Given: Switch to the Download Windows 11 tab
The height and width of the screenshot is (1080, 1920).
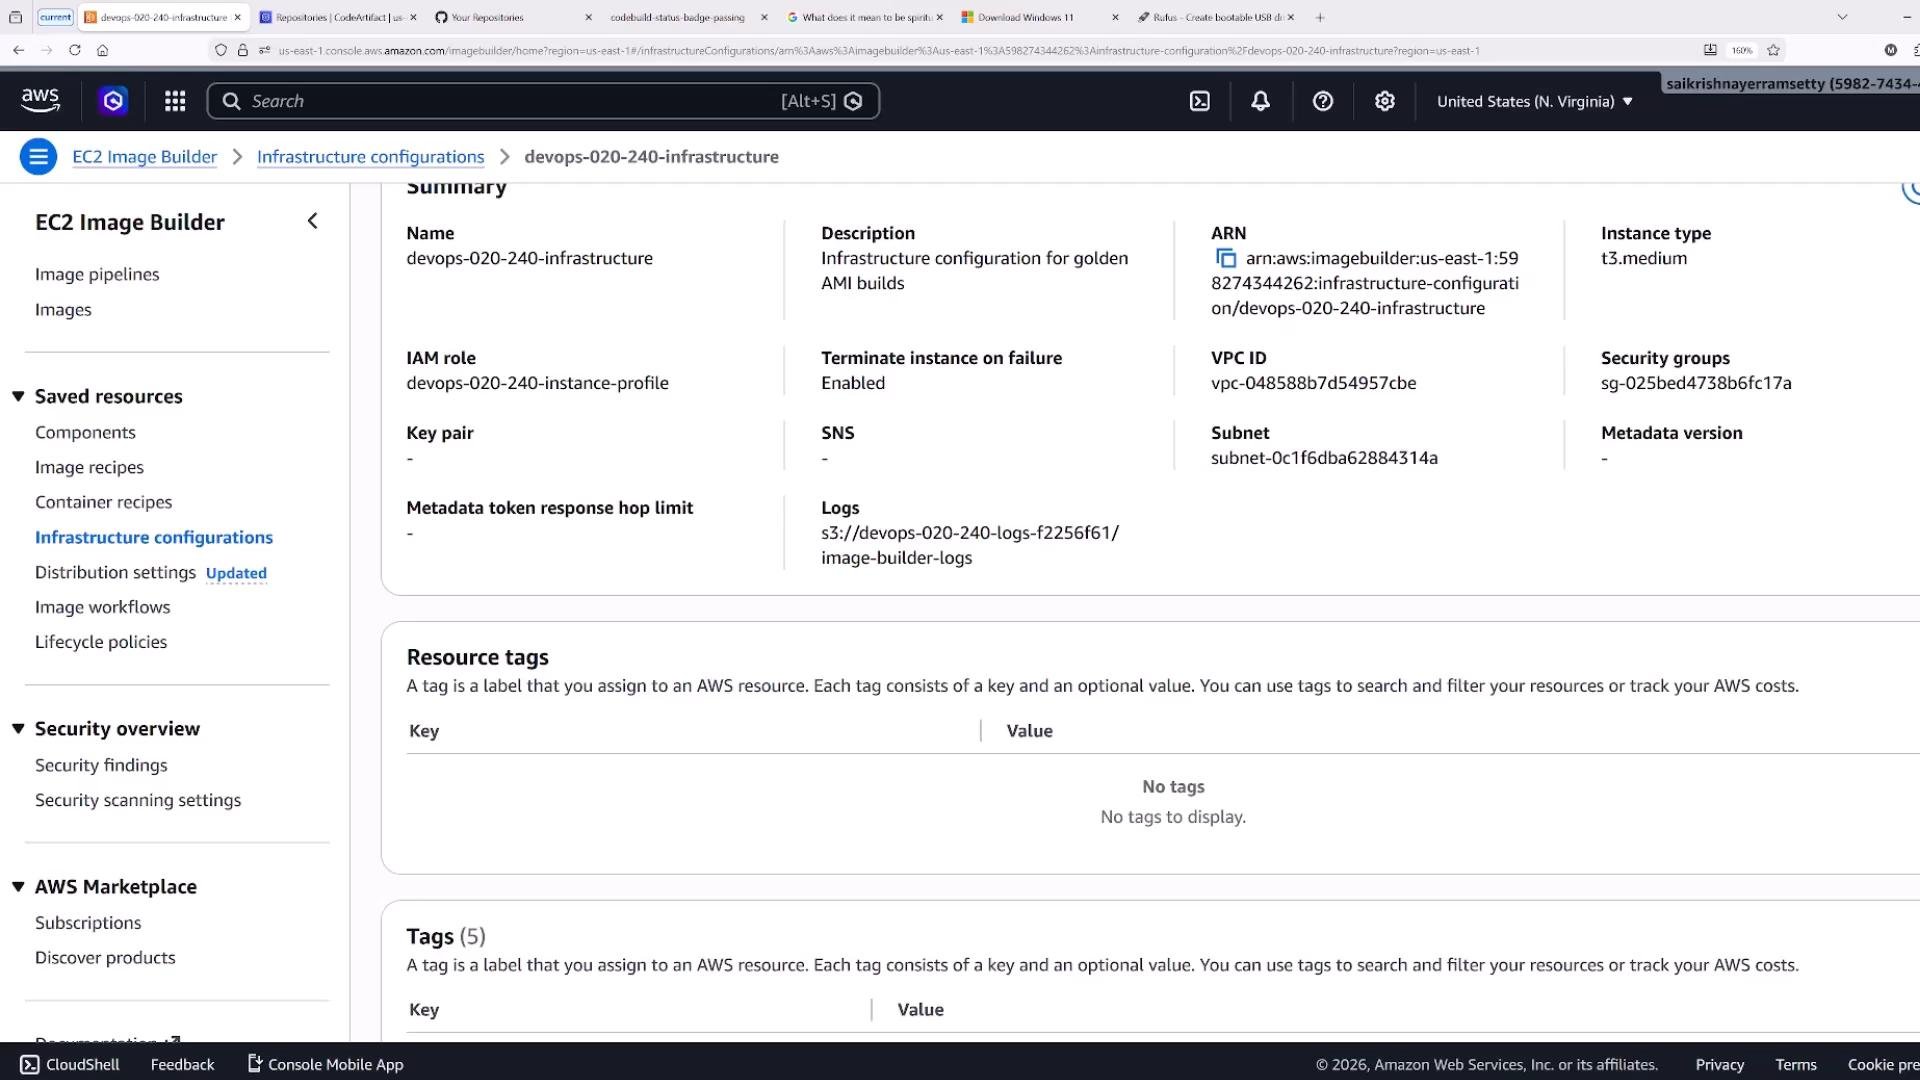Looking at the screenshot, I should (1039, 17).
